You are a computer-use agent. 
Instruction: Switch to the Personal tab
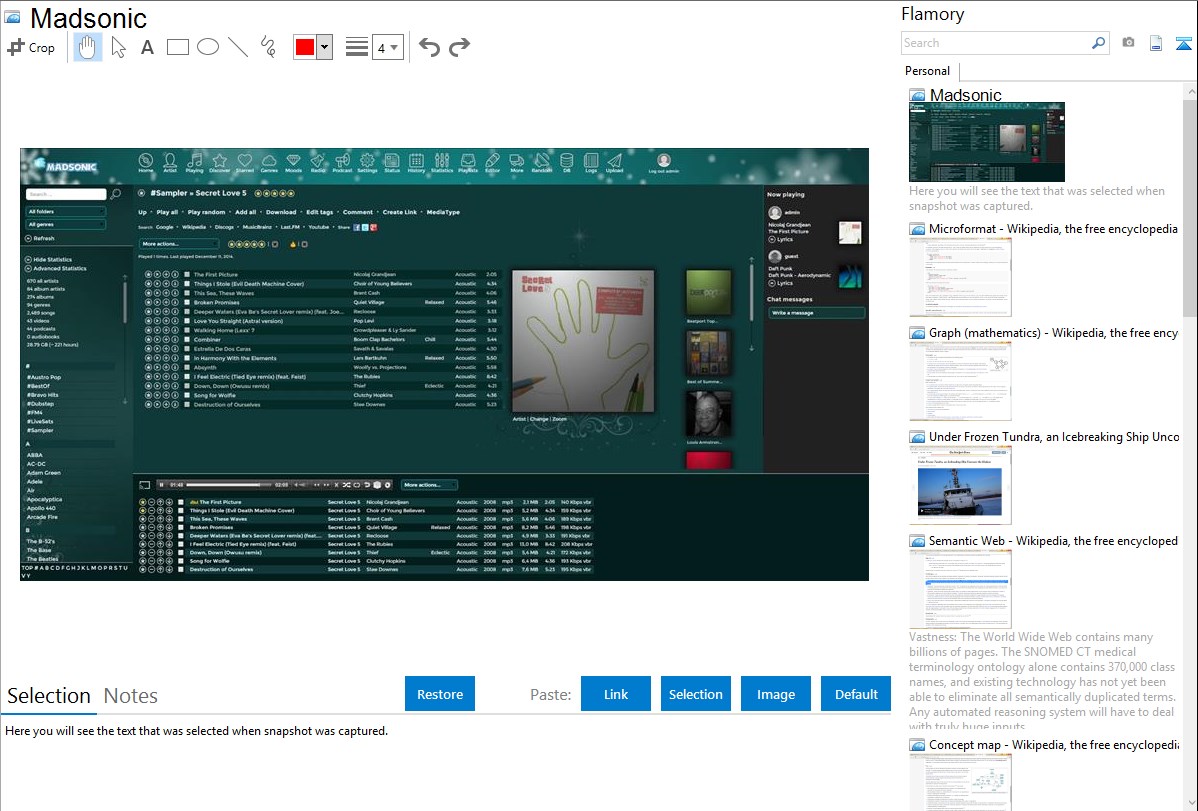[x=928, y=71]
